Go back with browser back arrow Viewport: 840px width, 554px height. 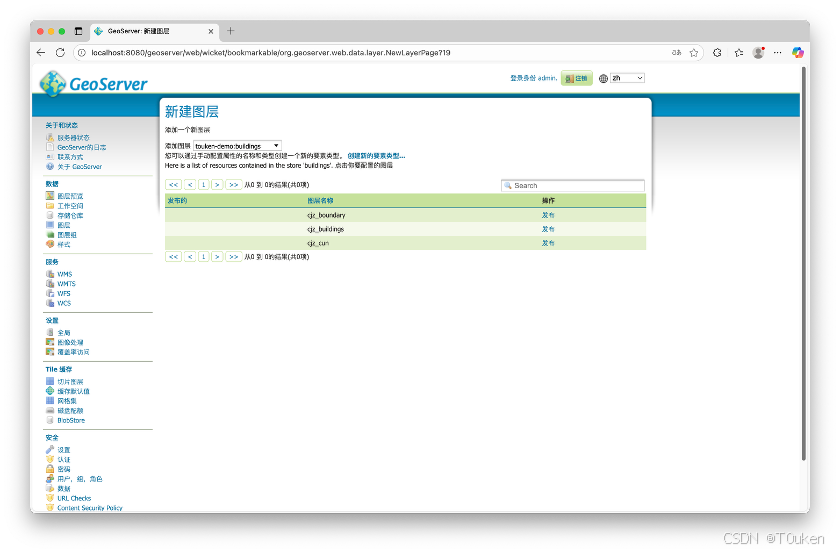pos(41,53)
